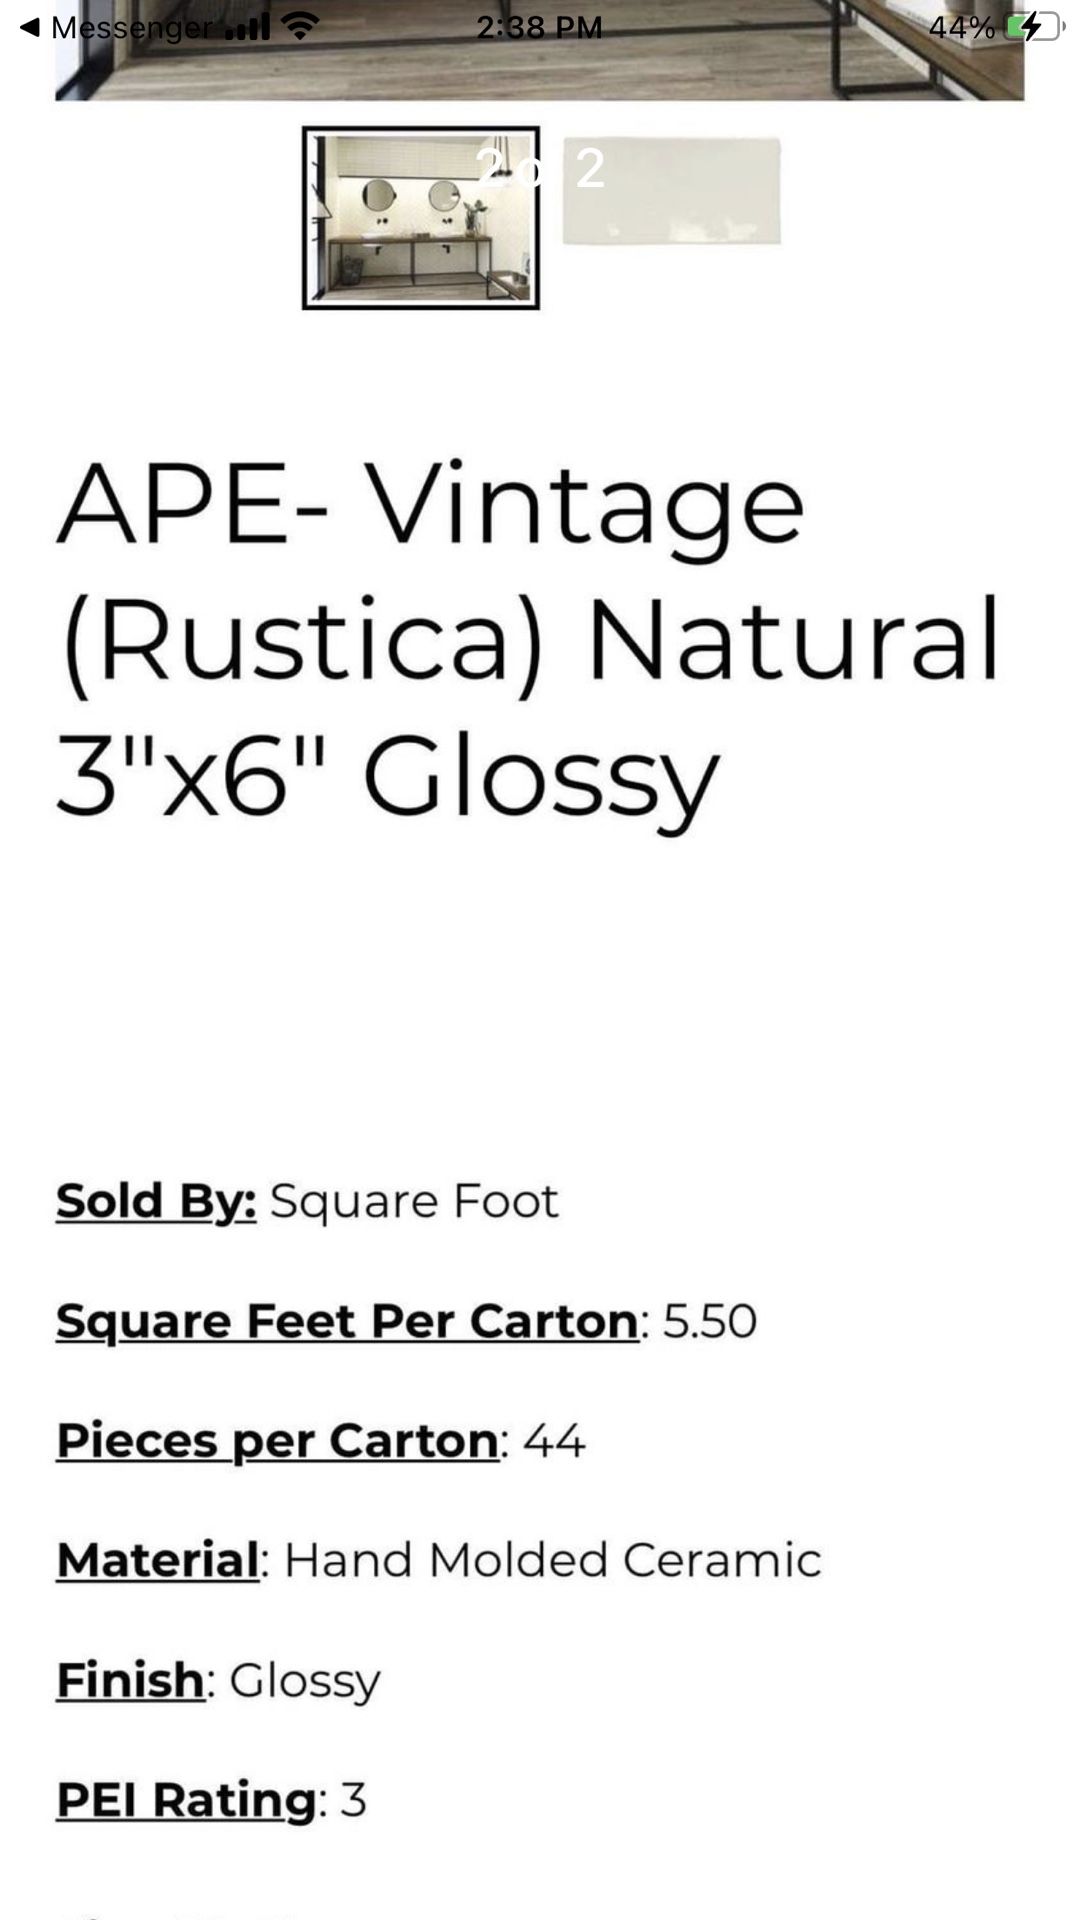Tap the "Hand Molded Ceramic" value text
The width and height of the screenshot is (1080, 1920).
click(553, 1560)
